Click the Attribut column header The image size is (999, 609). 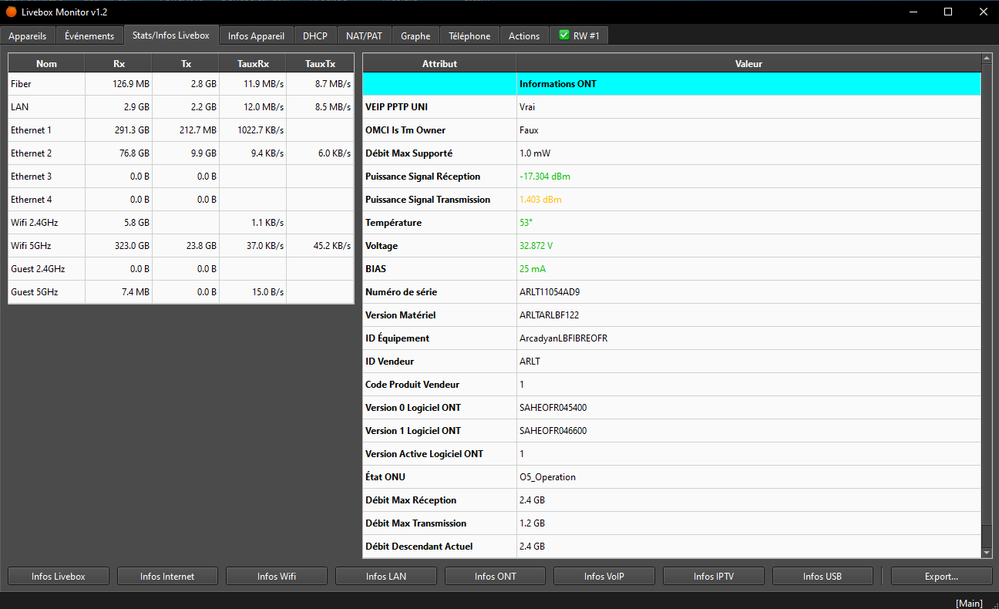[439, 64]
